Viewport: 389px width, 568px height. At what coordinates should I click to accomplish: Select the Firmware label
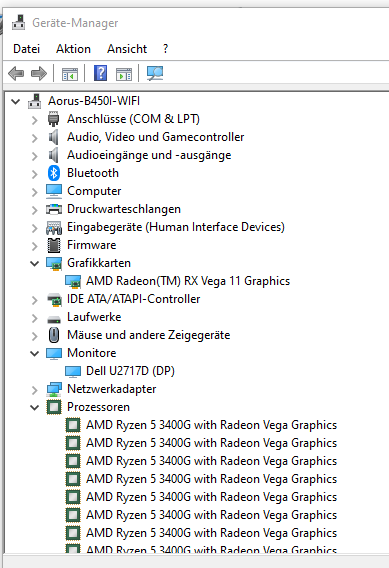click(x=92, y=245)
